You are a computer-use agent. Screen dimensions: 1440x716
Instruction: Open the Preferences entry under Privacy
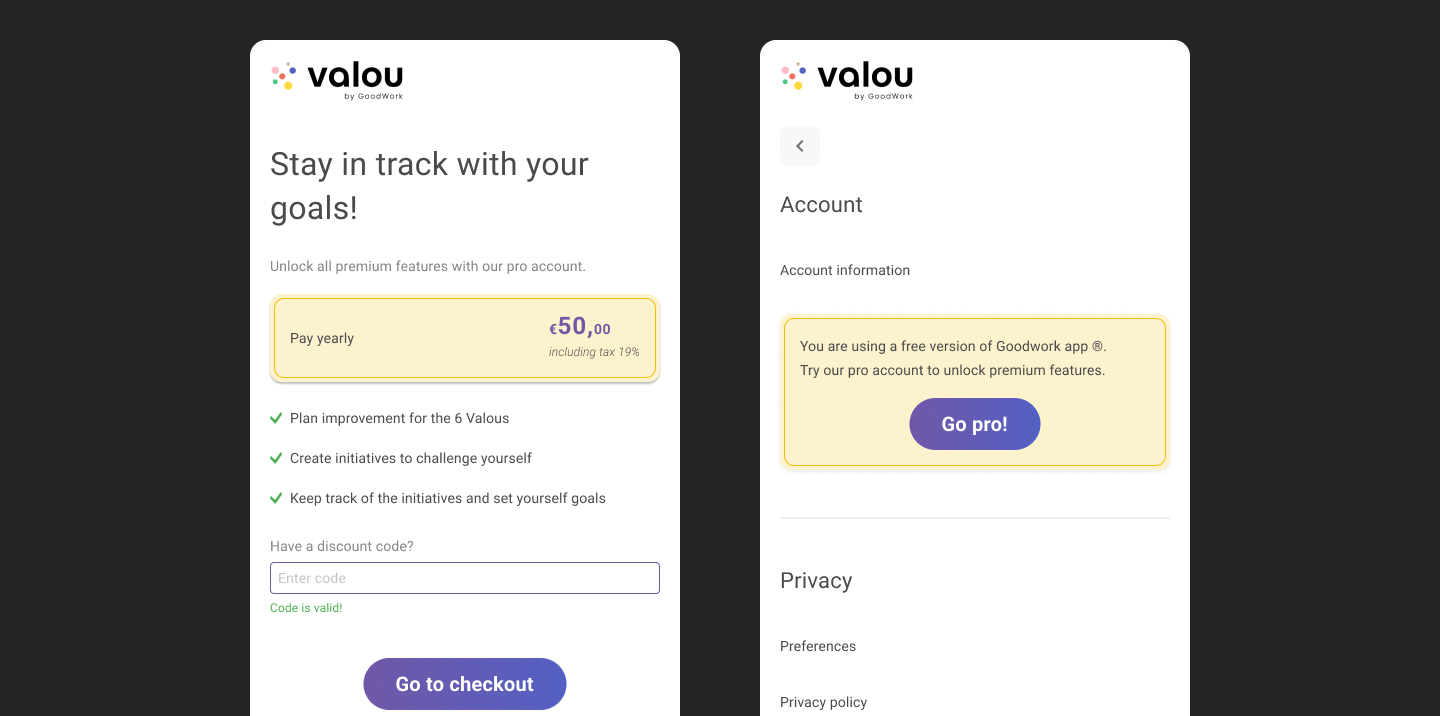(818, 646)
